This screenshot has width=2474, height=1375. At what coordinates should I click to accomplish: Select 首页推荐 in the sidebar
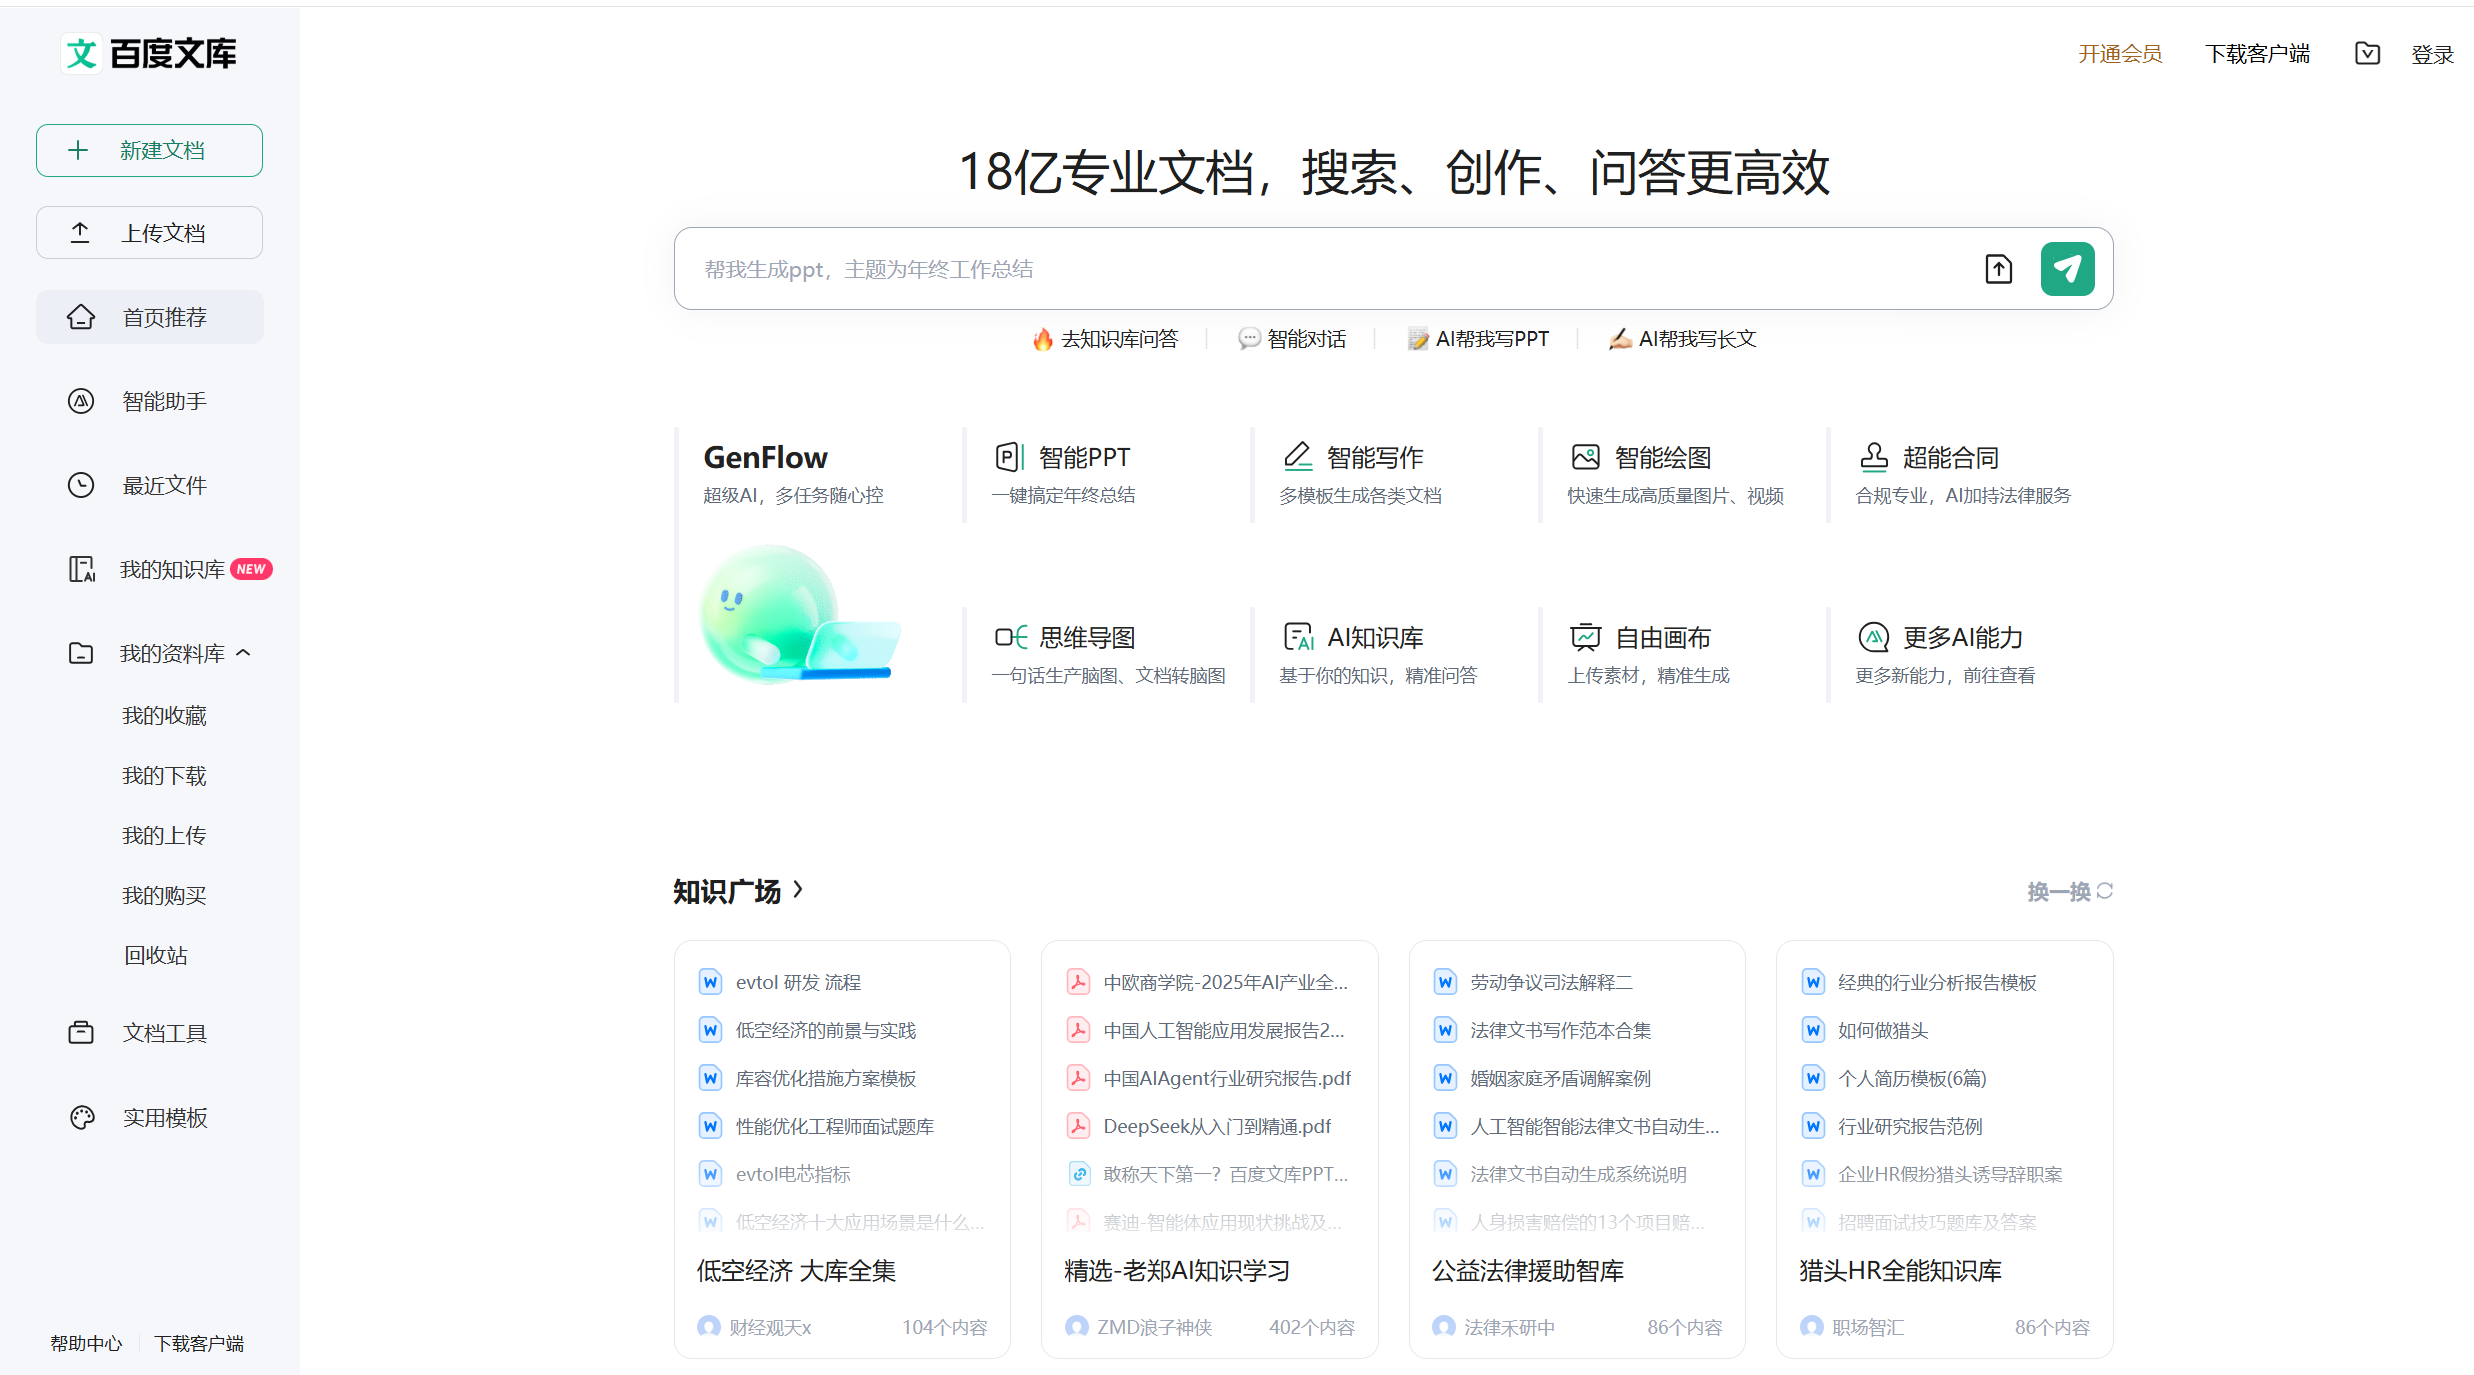150,317
